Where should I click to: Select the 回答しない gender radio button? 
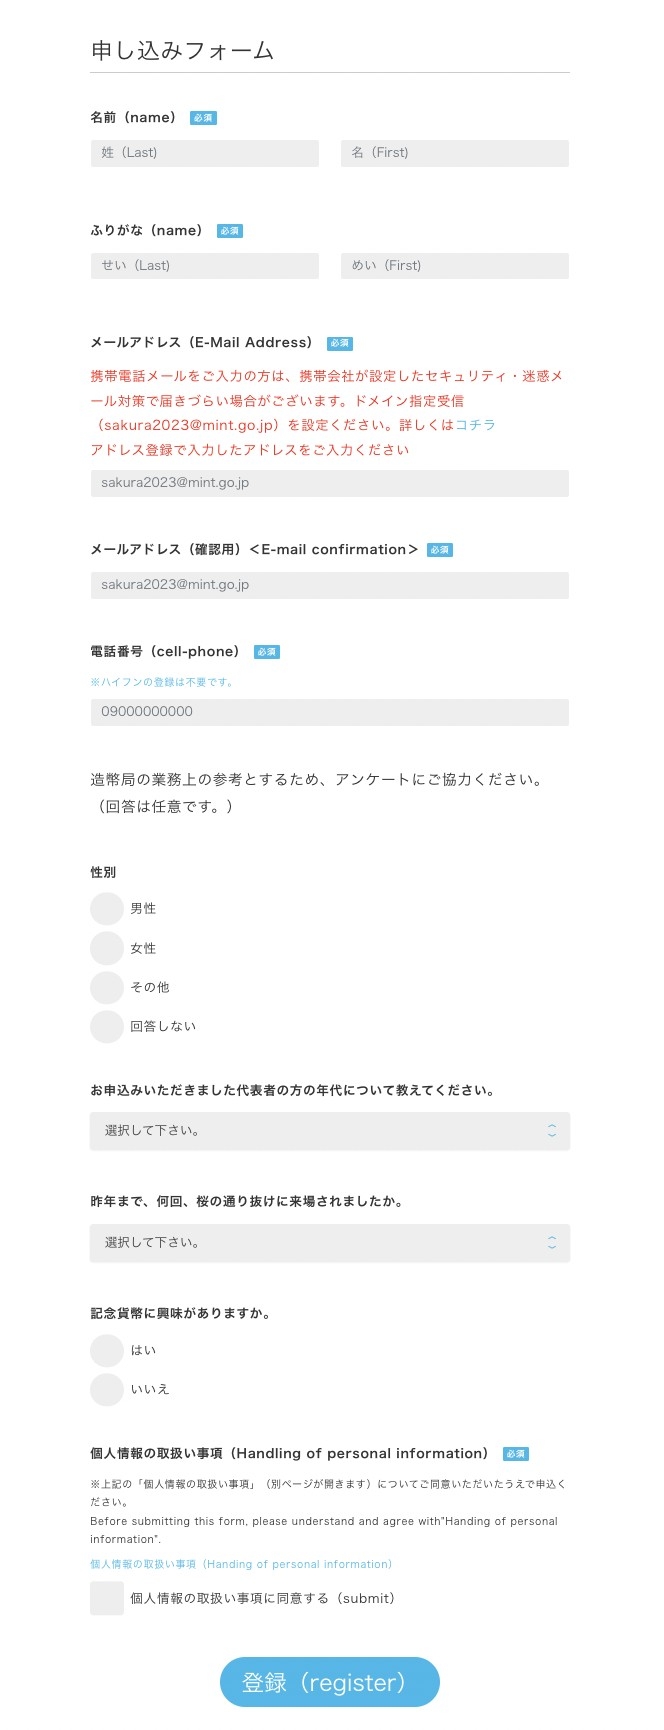(x=107, y=1026)
